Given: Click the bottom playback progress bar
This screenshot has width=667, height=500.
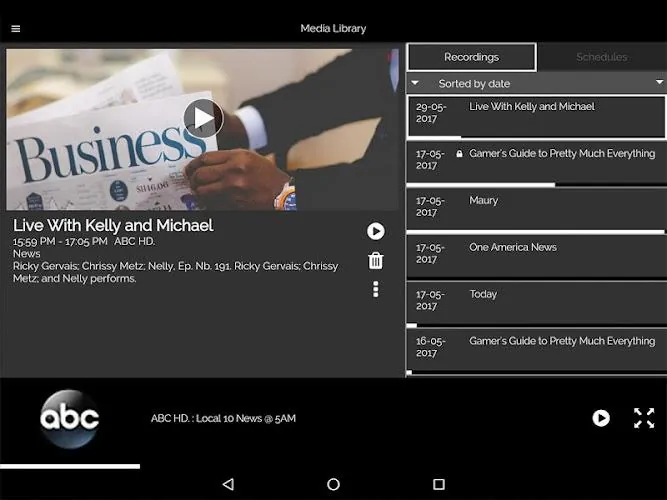Looking at the screenshot, I should [x=70, y=466].
